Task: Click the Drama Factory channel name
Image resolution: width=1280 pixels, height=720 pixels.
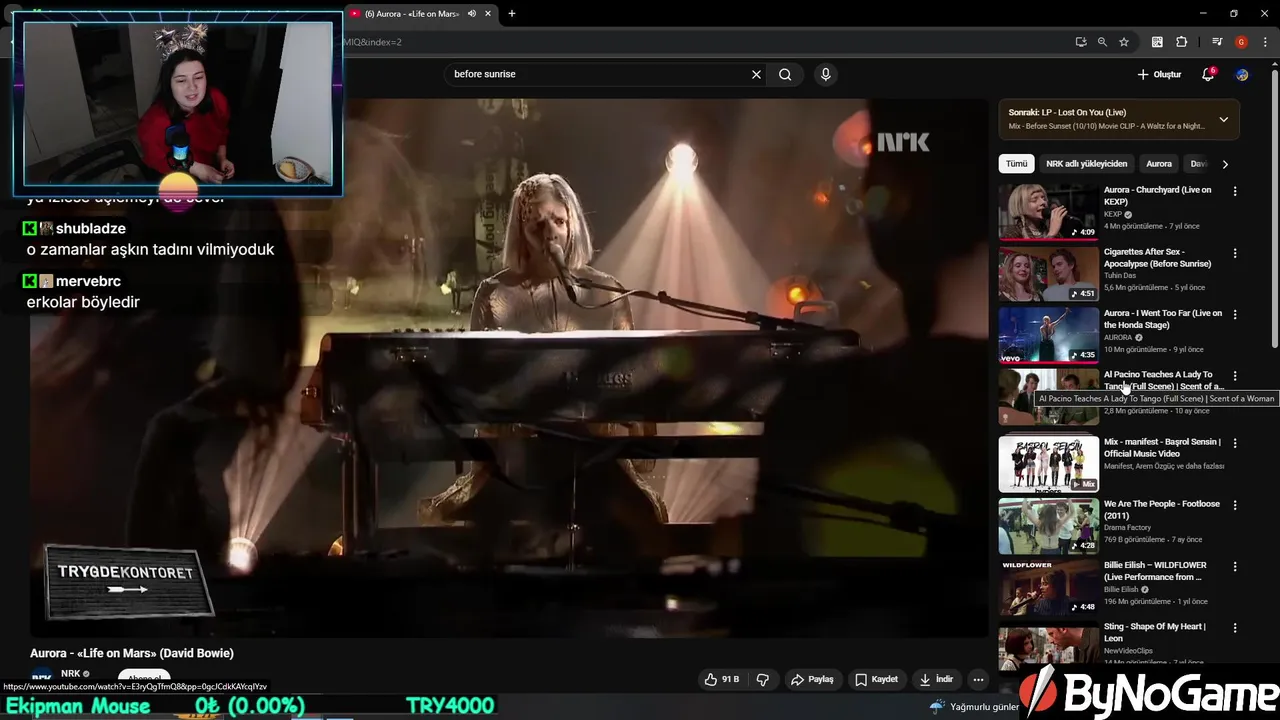Action: point(1127,527)
